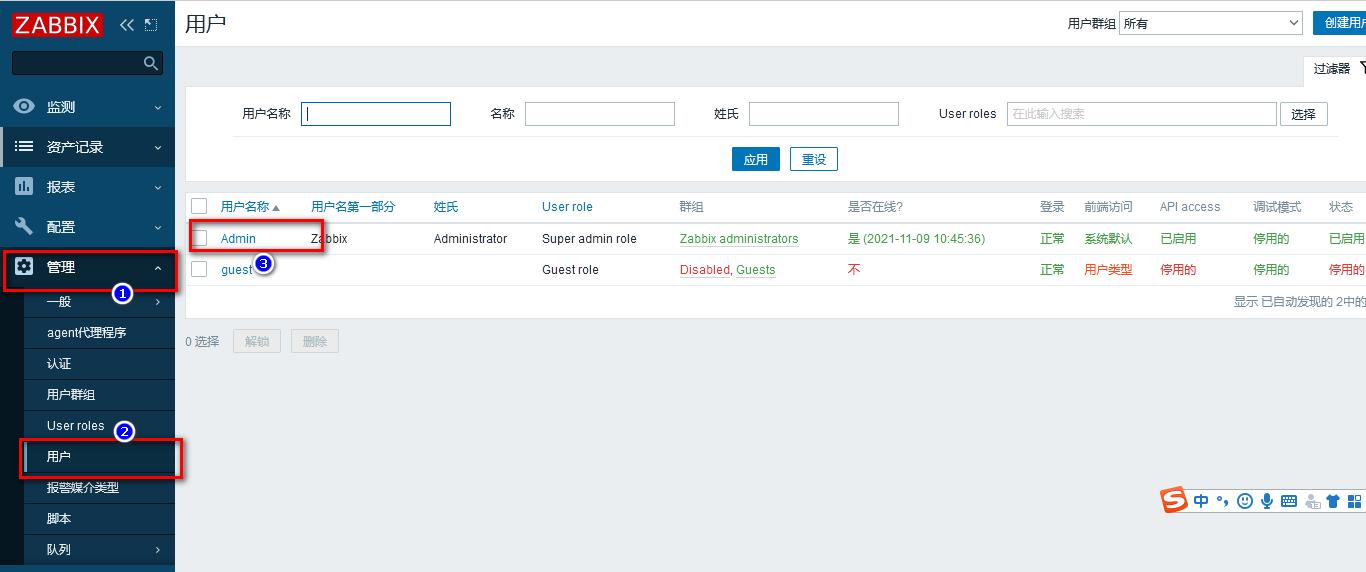Viewport: 1366px width, 572px height.
Task: Focus the 姓氏 filter input
Action: 824,114
